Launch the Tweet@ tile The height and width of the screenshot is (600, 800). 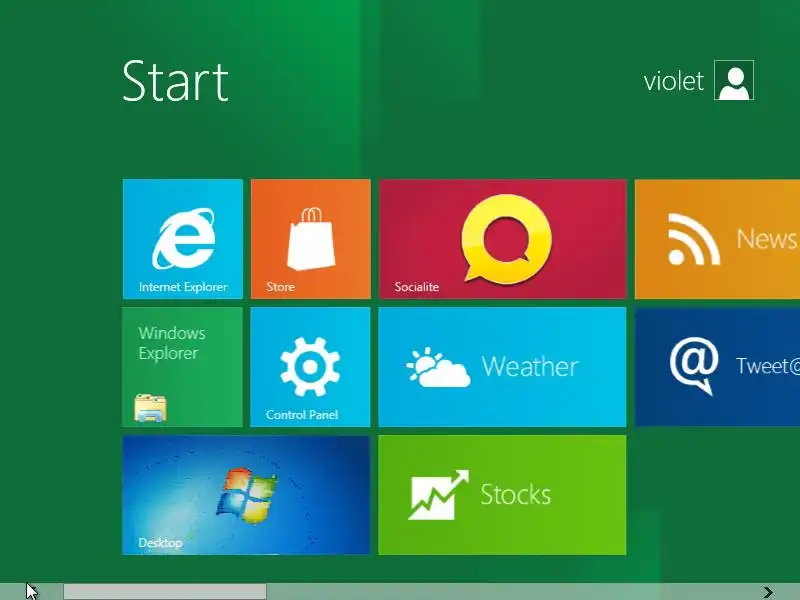point(717,367)
